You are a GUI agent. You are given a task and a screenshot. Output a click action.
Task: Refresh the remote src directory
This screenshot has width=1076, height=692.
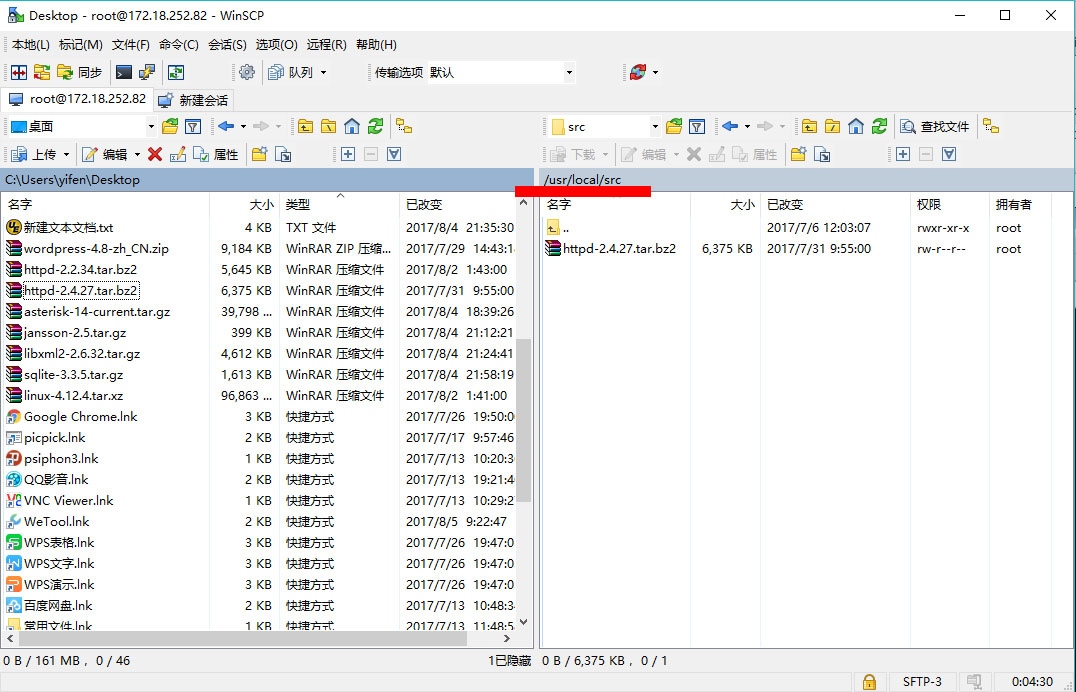[x=879, y=126]
